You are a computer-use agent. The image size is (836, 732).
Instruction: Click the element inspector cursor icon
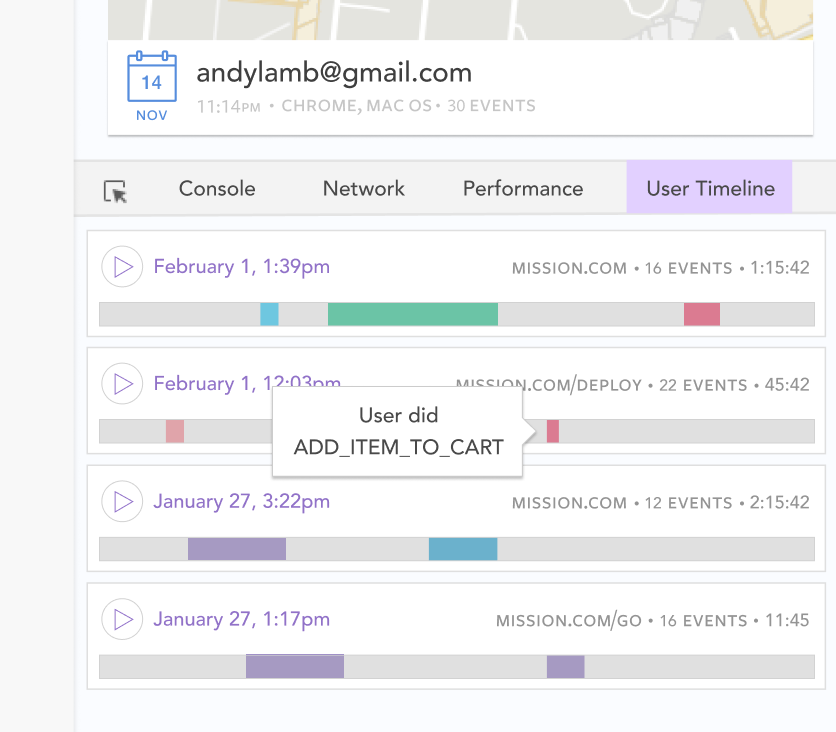pyautogui.click(x=115, y=191)
